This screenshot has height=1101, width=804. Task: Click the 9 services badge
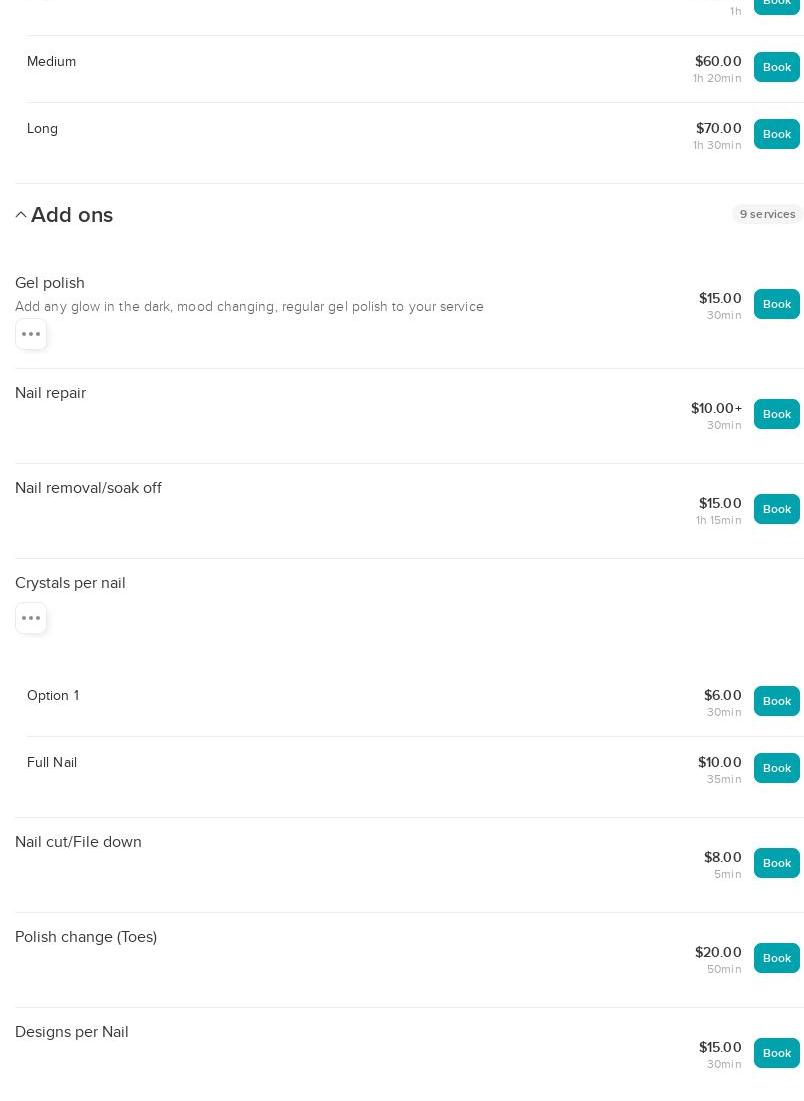767,214
